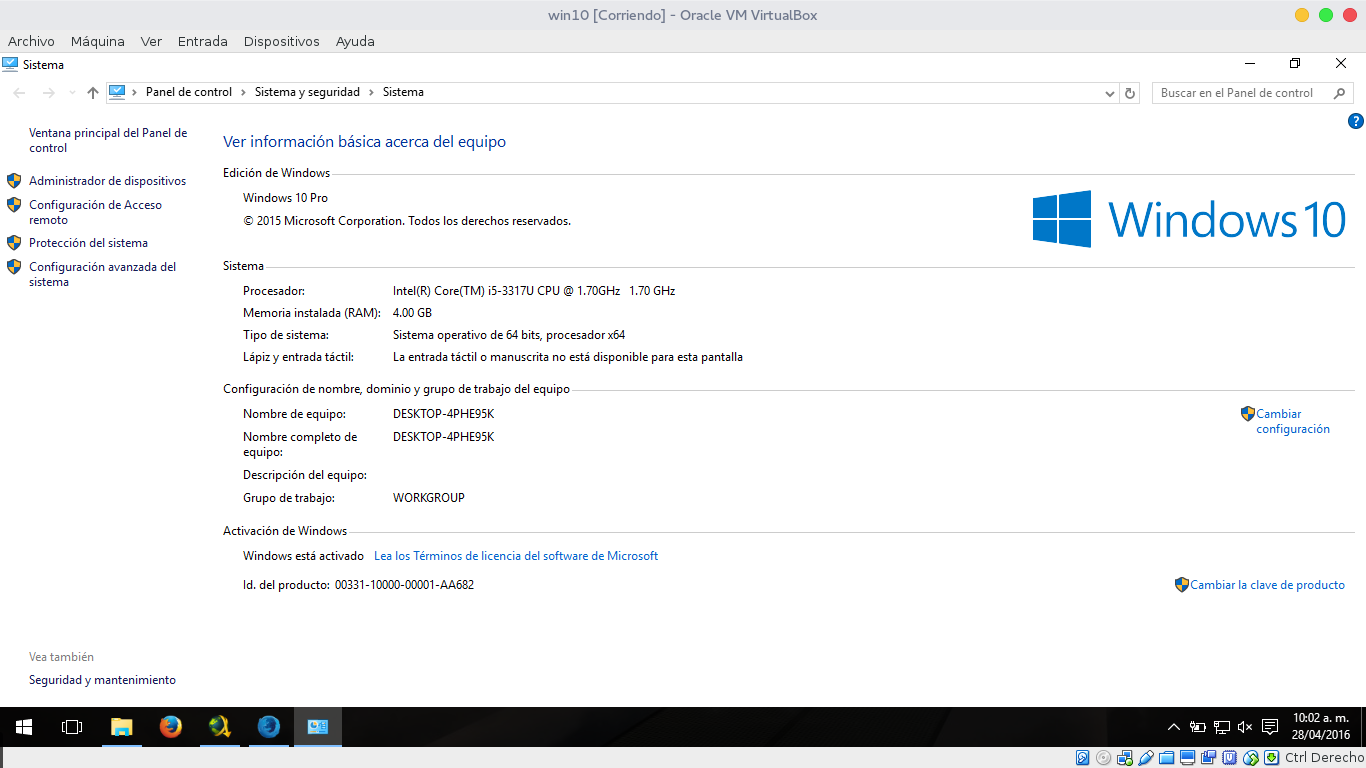Screen dimensions: 1366x768
Task: Go forward with the right arrow
Action: [x=48, y=92]
